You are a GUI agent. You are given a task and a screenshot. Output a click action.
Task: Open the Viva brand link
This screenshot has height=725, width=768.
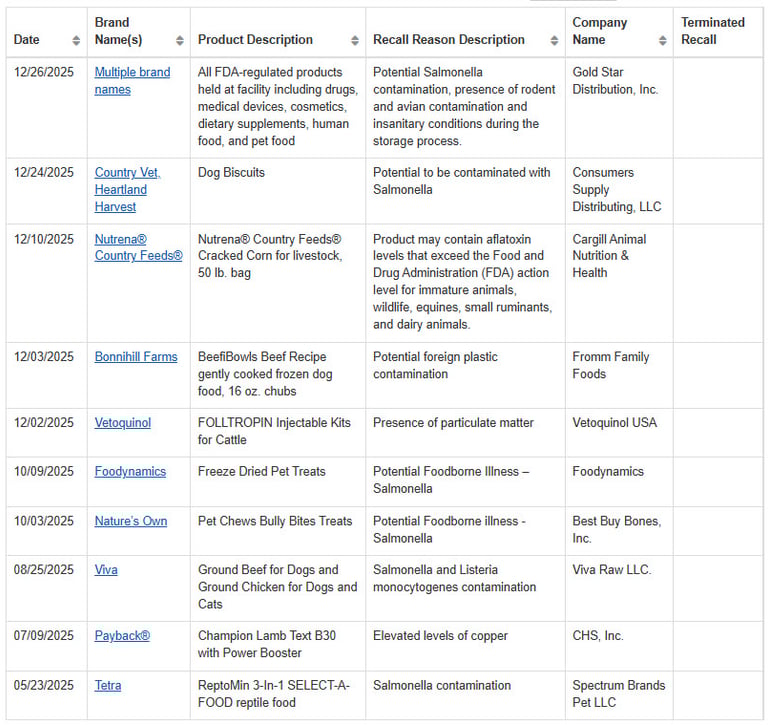(106, 570)
